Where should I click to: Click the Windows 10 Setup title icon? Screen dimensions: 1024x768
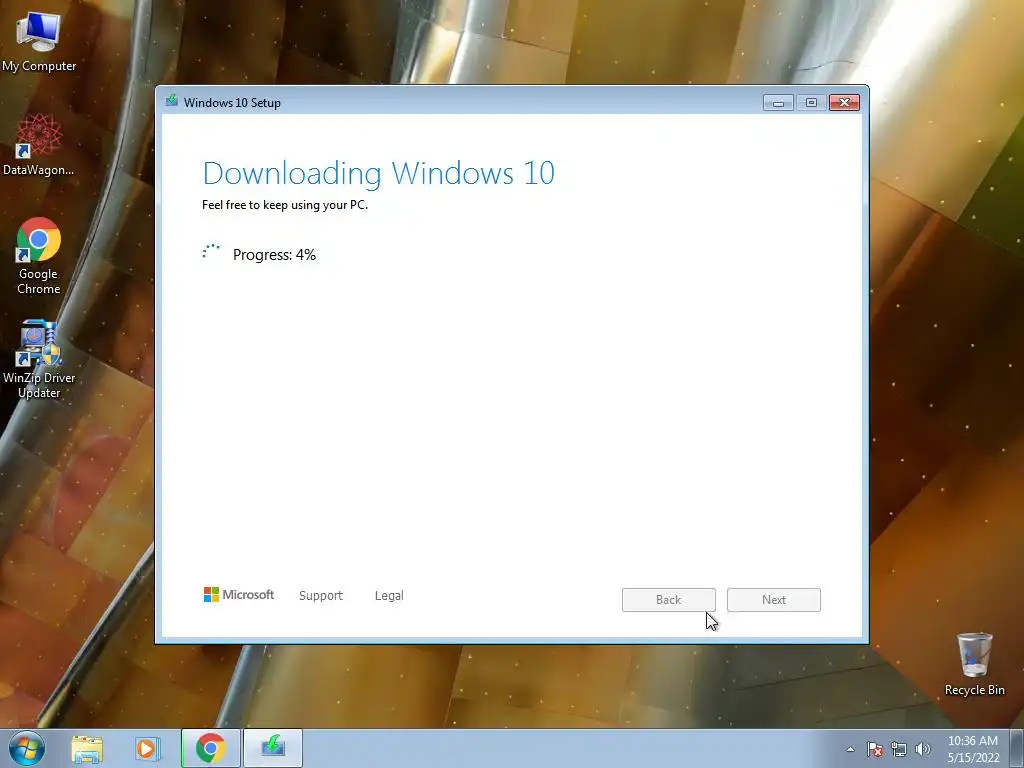coord(172,101)
